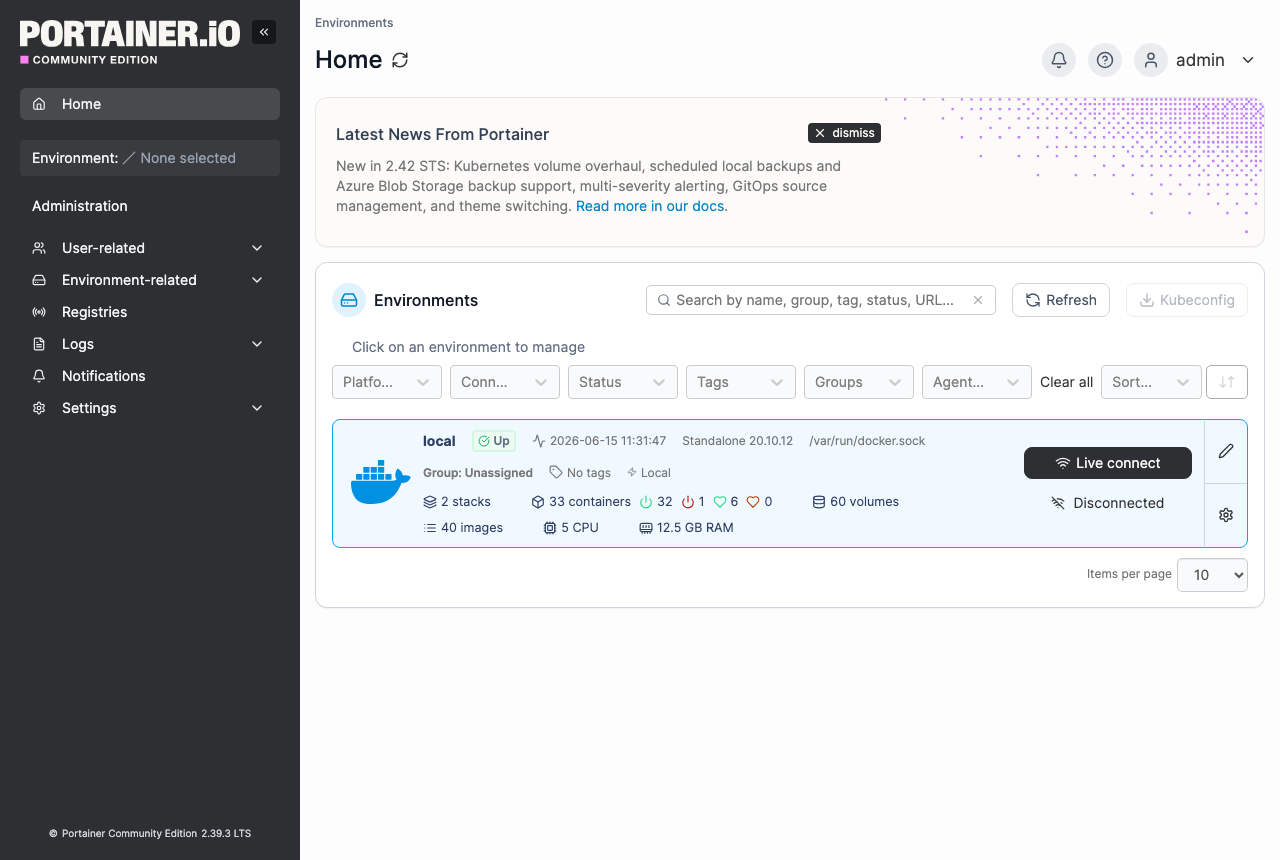Click the images list icon in local

tap(430, 528)
